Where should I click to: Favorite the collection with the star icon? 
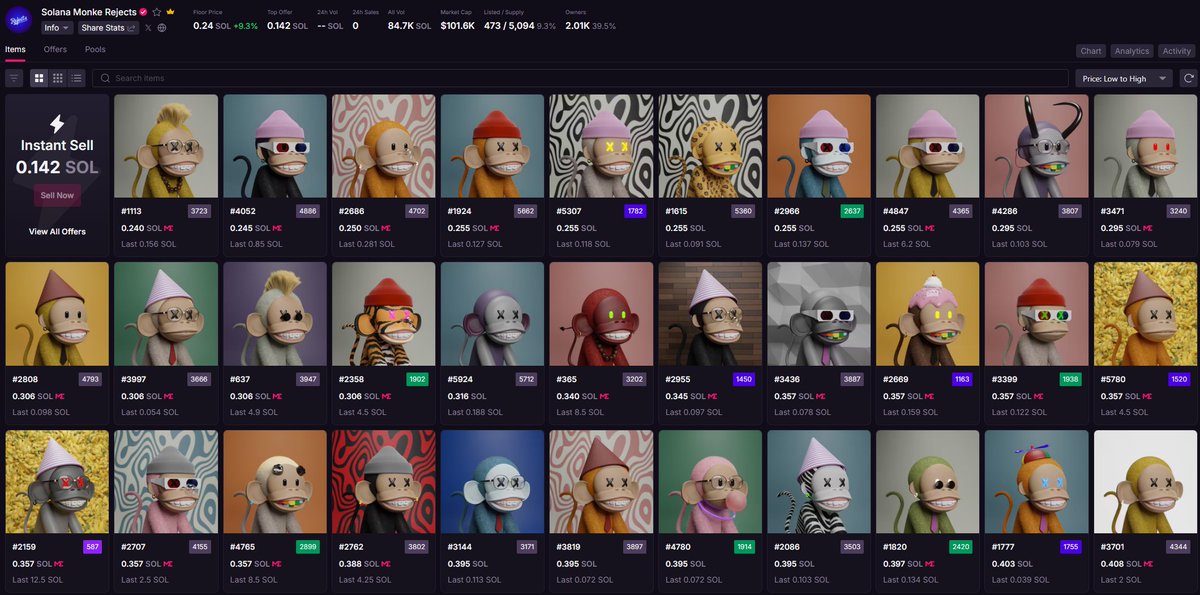coord(157,12)
